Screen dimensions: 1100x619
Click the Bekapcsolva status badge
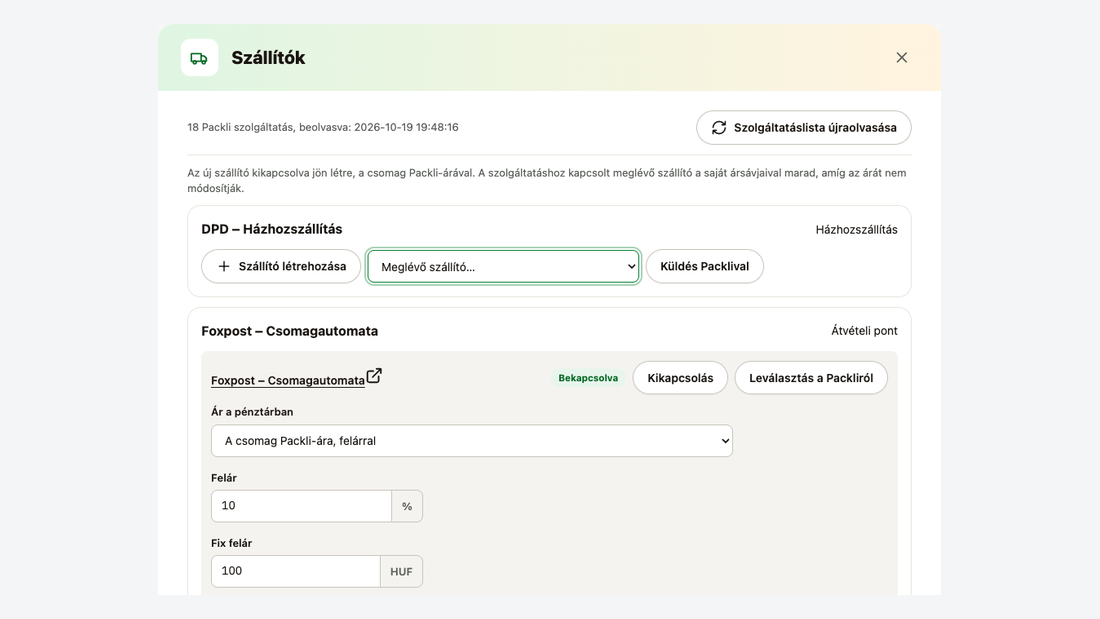click(588, 378)
